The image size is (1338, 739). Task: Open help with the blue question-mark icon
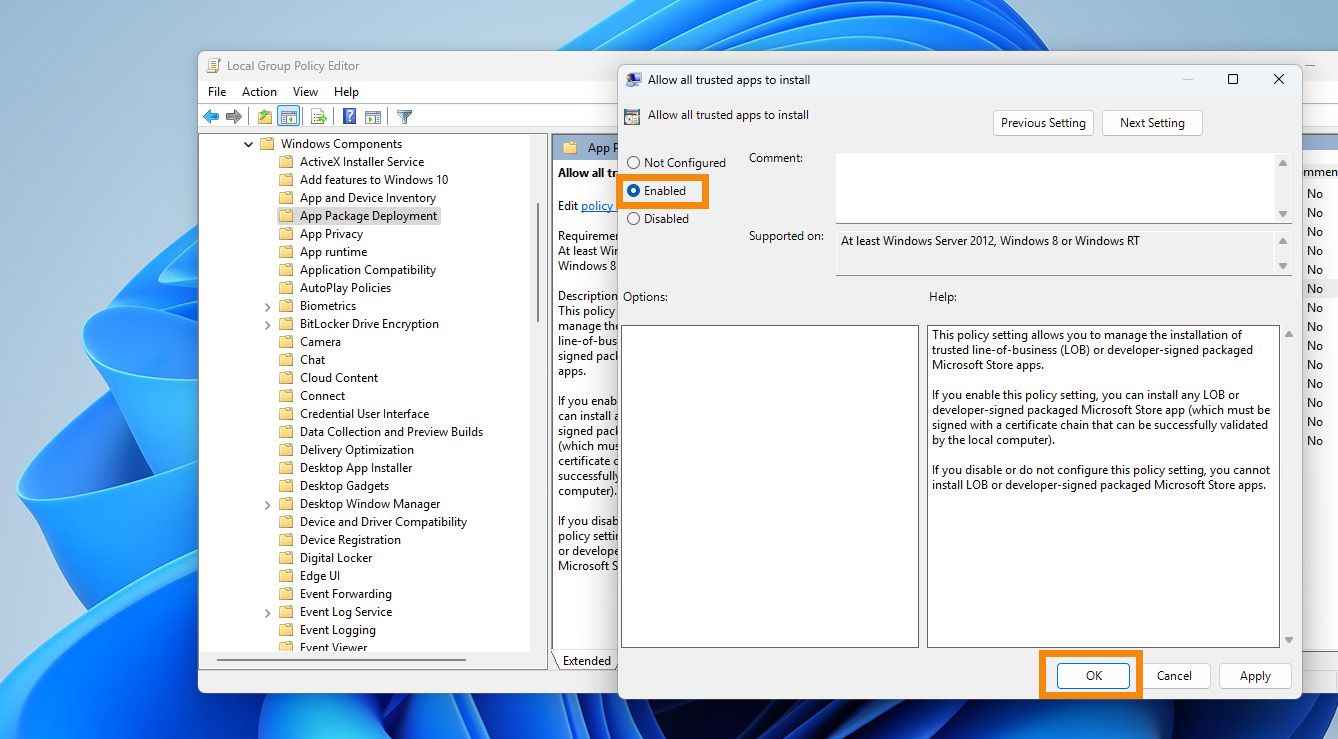(x=350, y=117)
